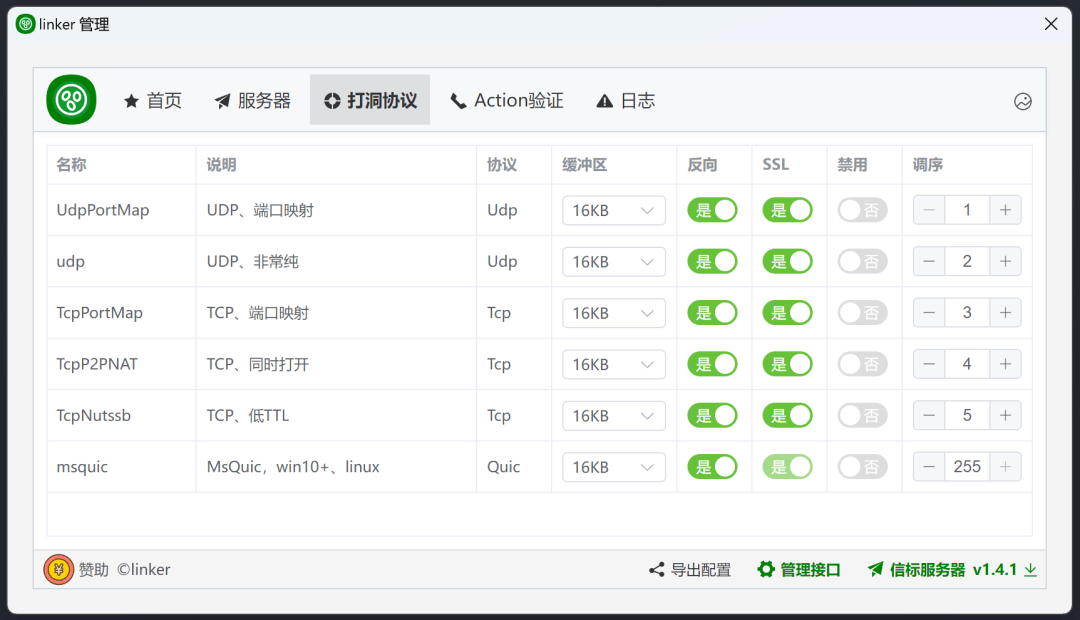Go to the 首页 tab
1080x620 pixels.
point(153,101)
